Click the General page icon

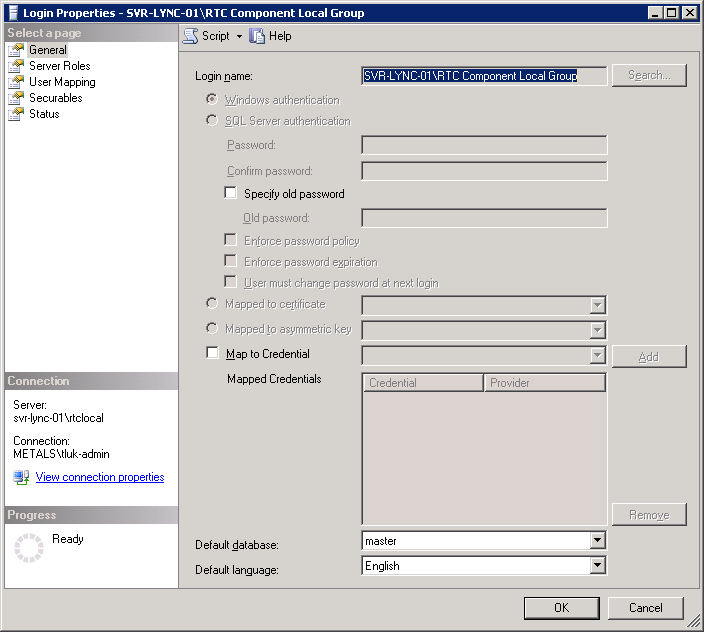[16, 50]
